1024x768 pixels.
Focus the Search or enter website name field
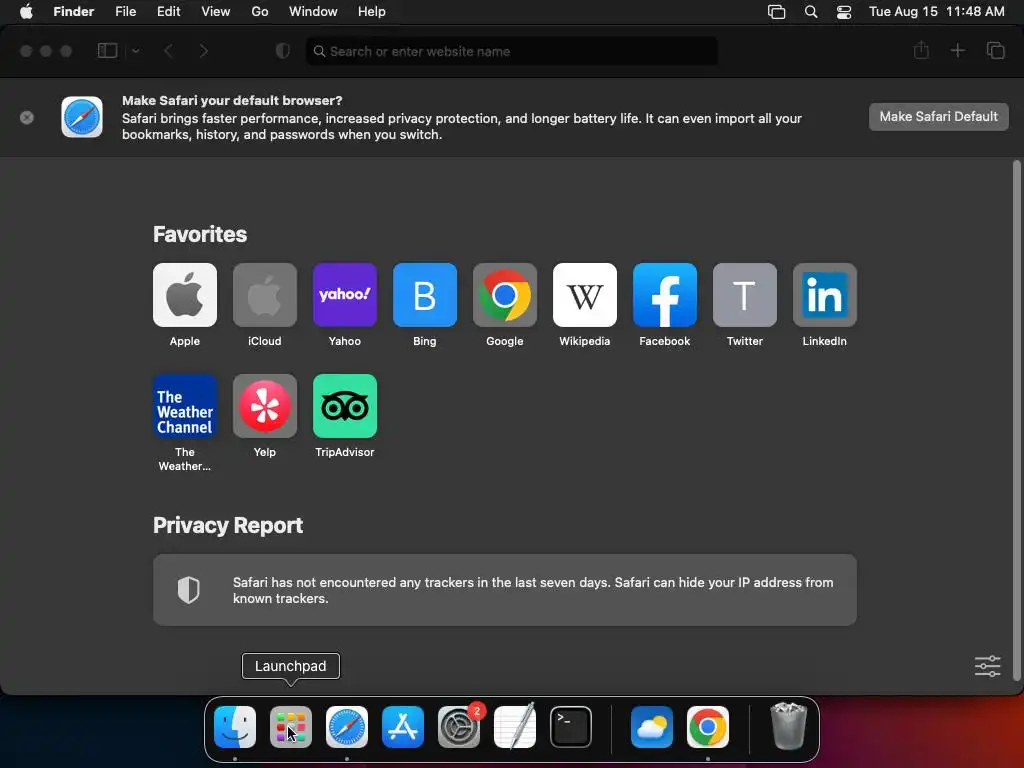pyautogui.click(x=512, y=51)
